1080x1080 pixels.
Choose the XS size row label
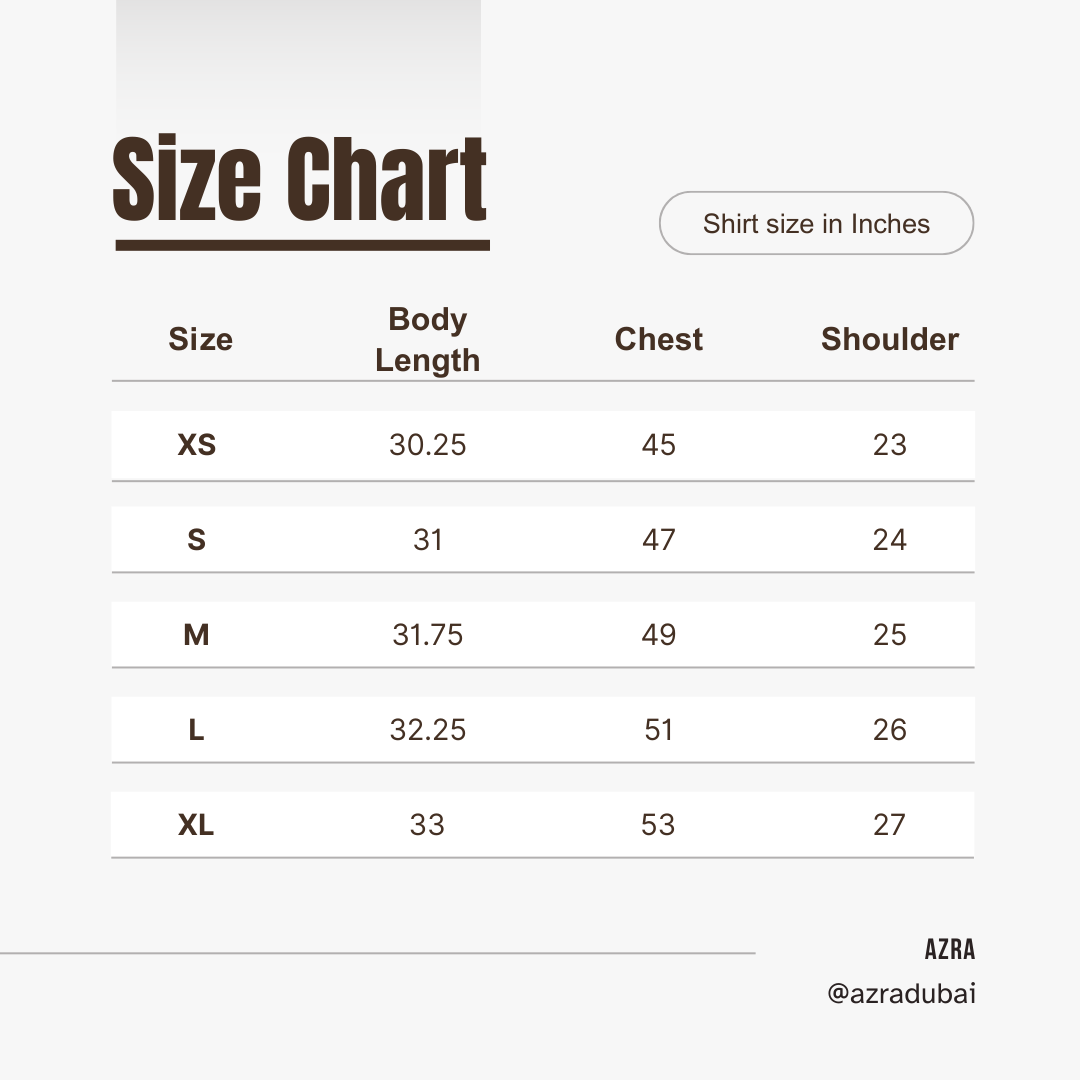point(197,445)
